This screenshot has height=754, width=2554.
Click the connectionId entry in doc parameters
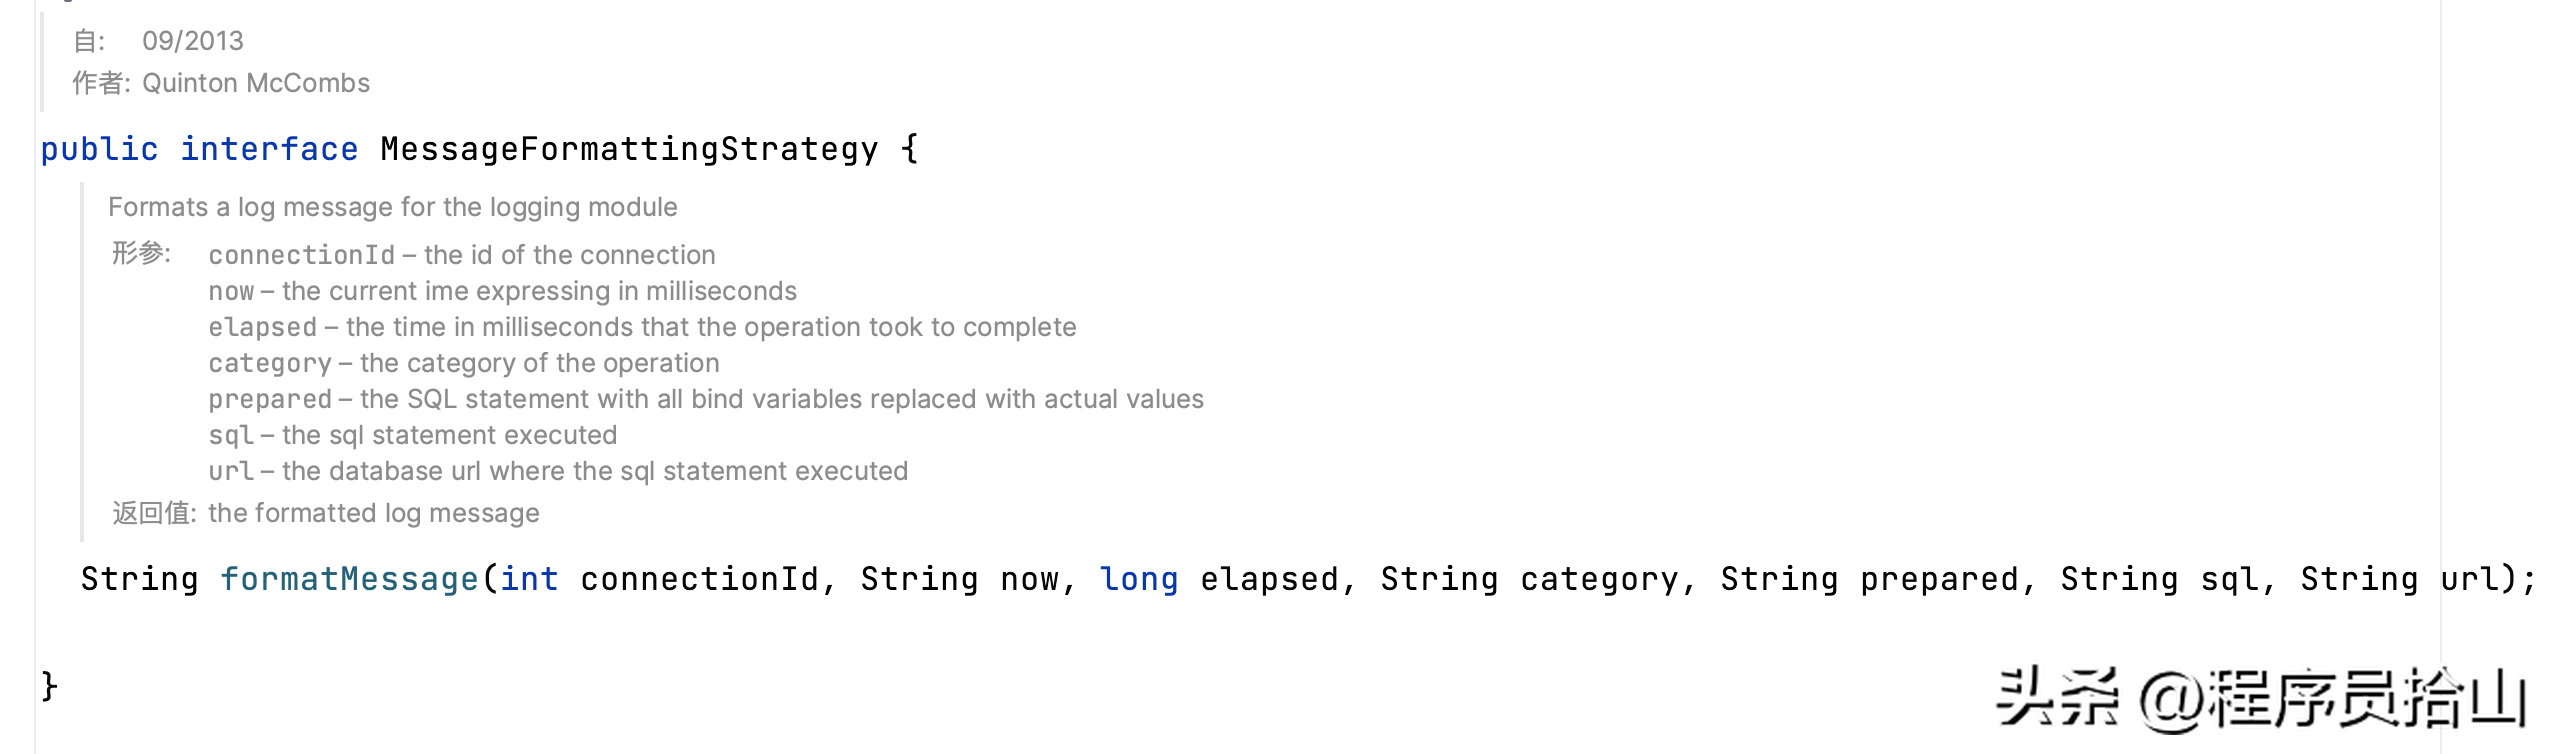tap(301, 255)
